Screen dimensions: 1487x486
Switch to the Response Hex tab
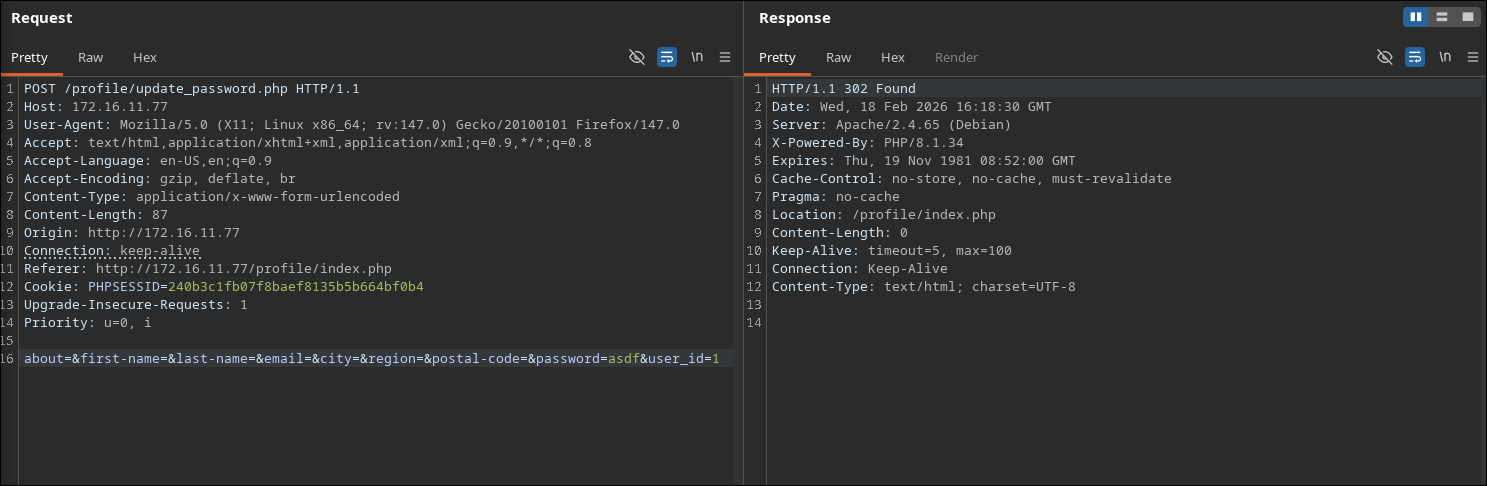click(x=893, y=57)
